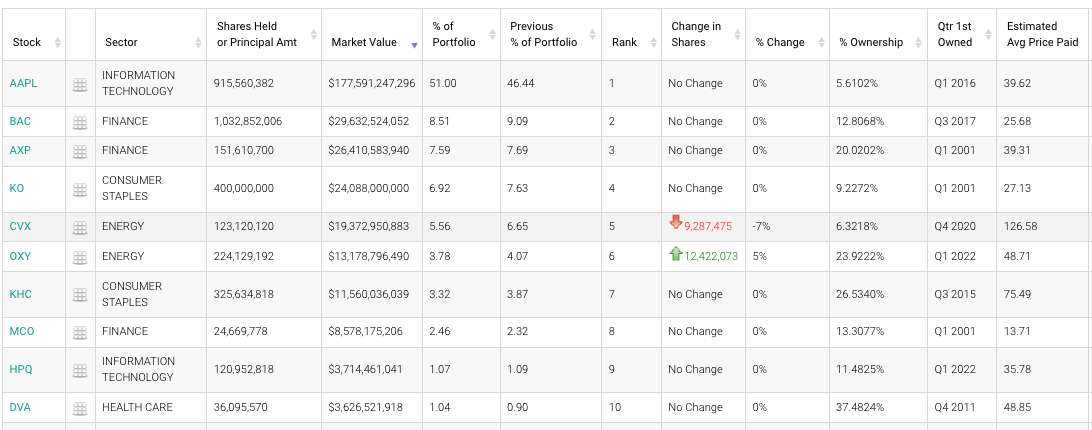This screenshot has width=1092, height=430.
Task: Open the KO stock link
Action: (x=17, y=188)
